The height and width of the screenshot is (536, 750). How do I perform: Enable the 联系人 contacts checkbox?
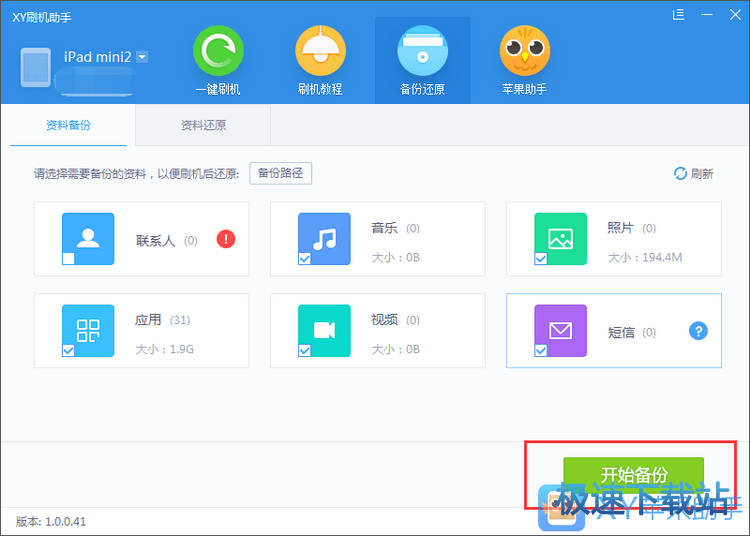pyautogui.click(x=68, y=259)
